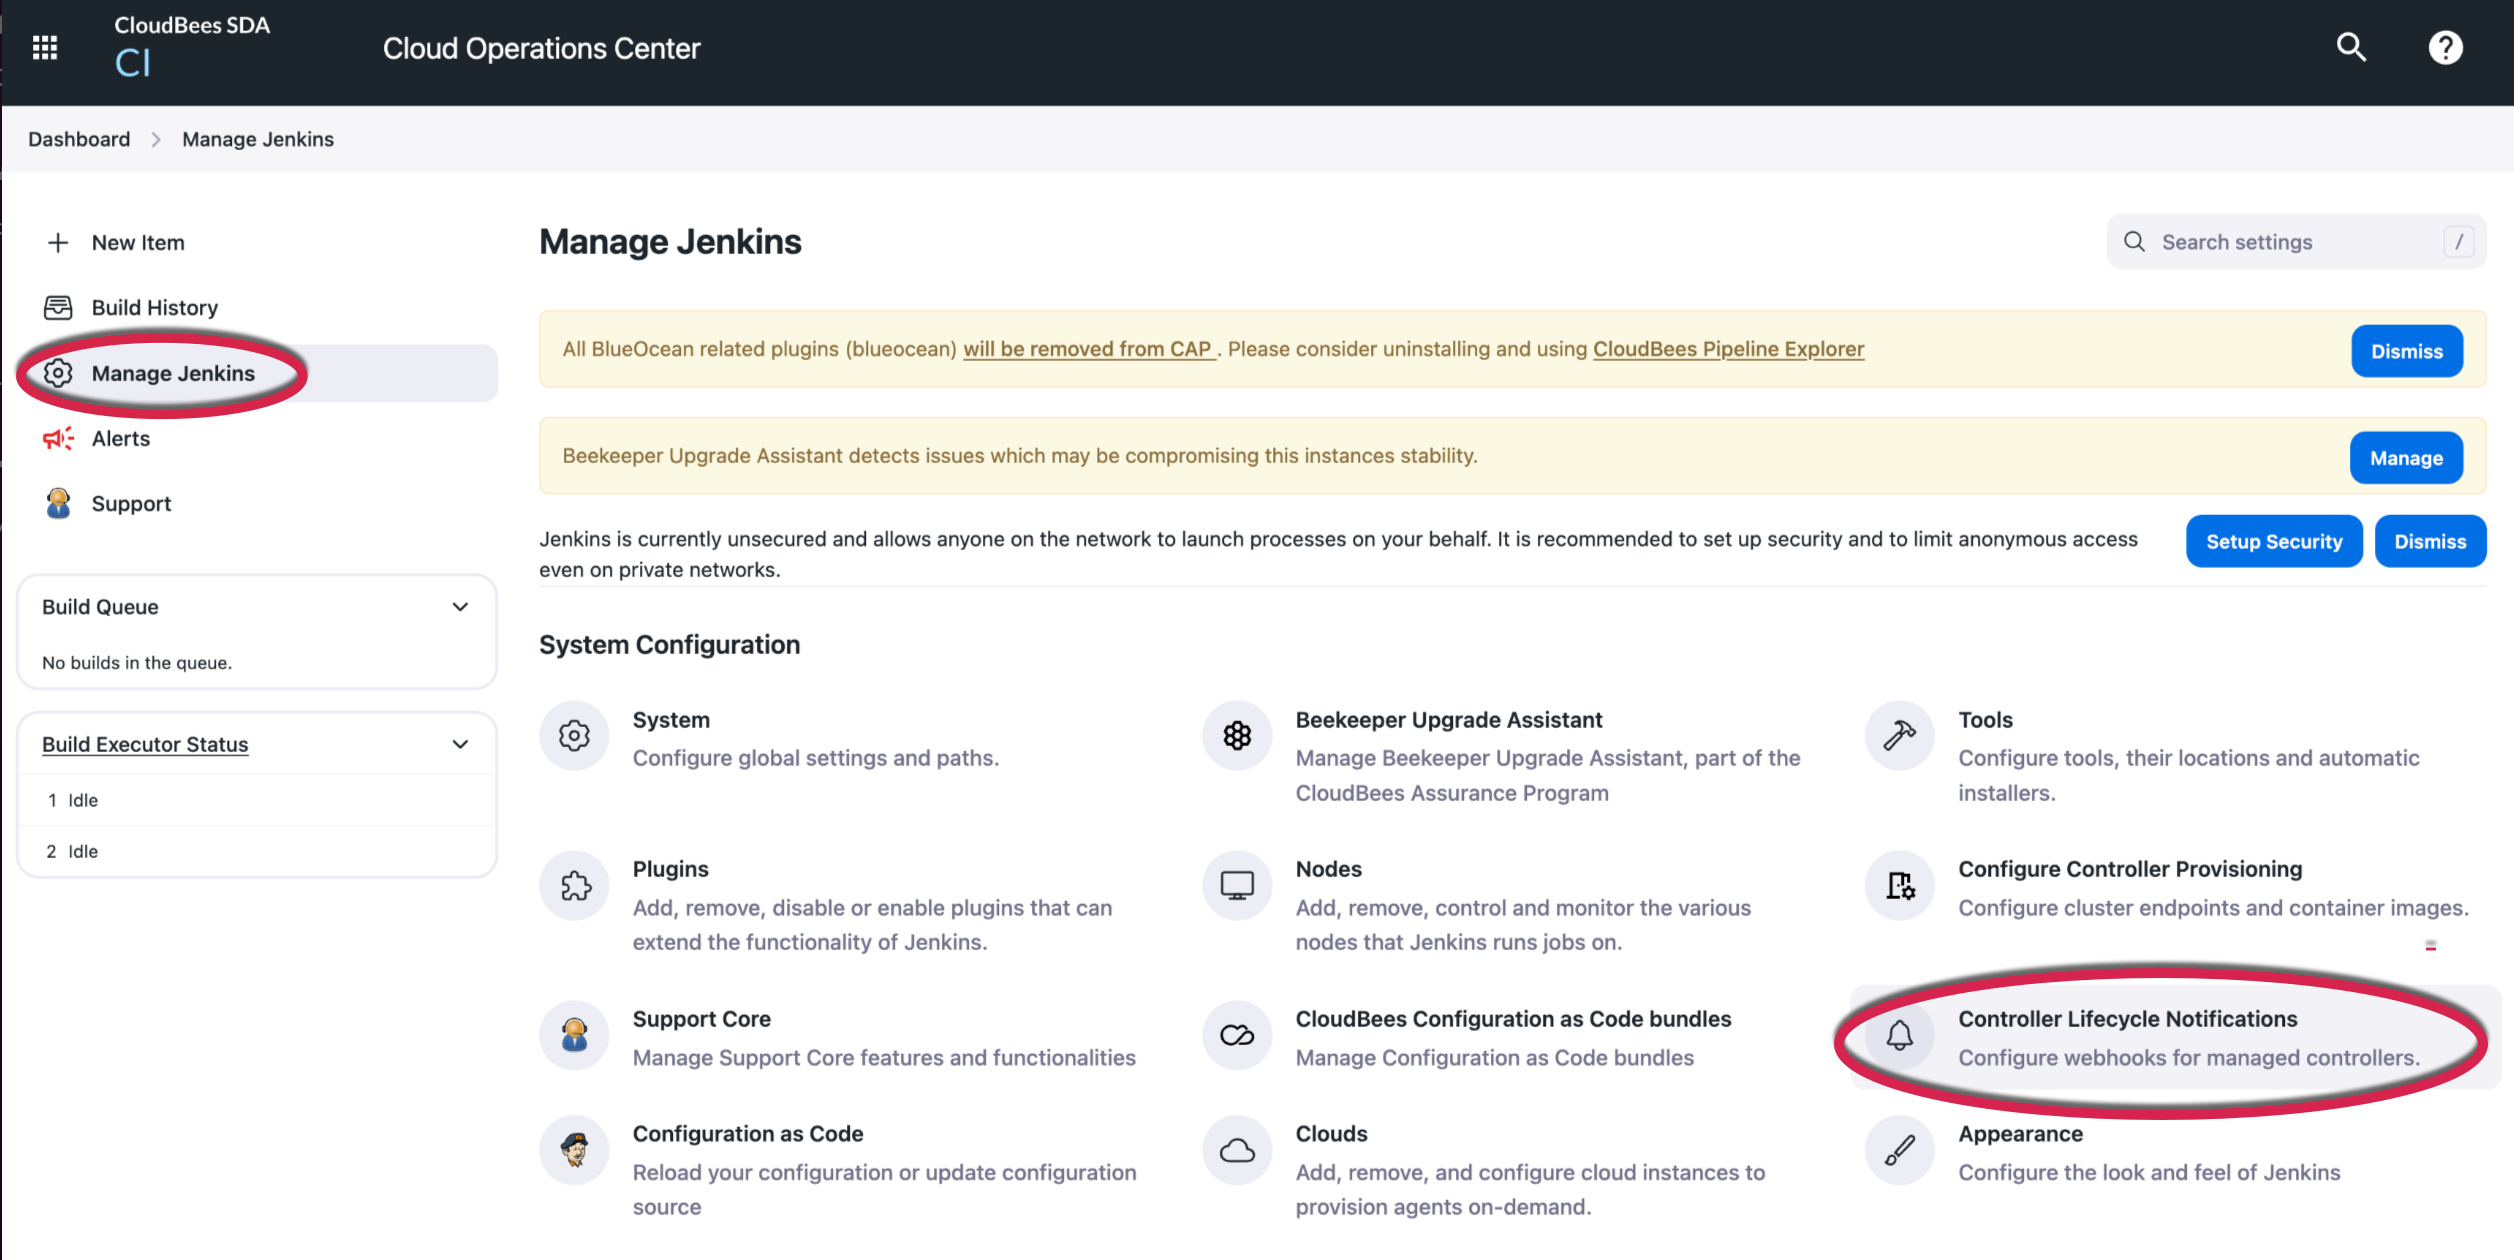Open the CloudBees Pipeline Explorer link
This screenshot has width=2514, height=1260.
pos(1728,349)
